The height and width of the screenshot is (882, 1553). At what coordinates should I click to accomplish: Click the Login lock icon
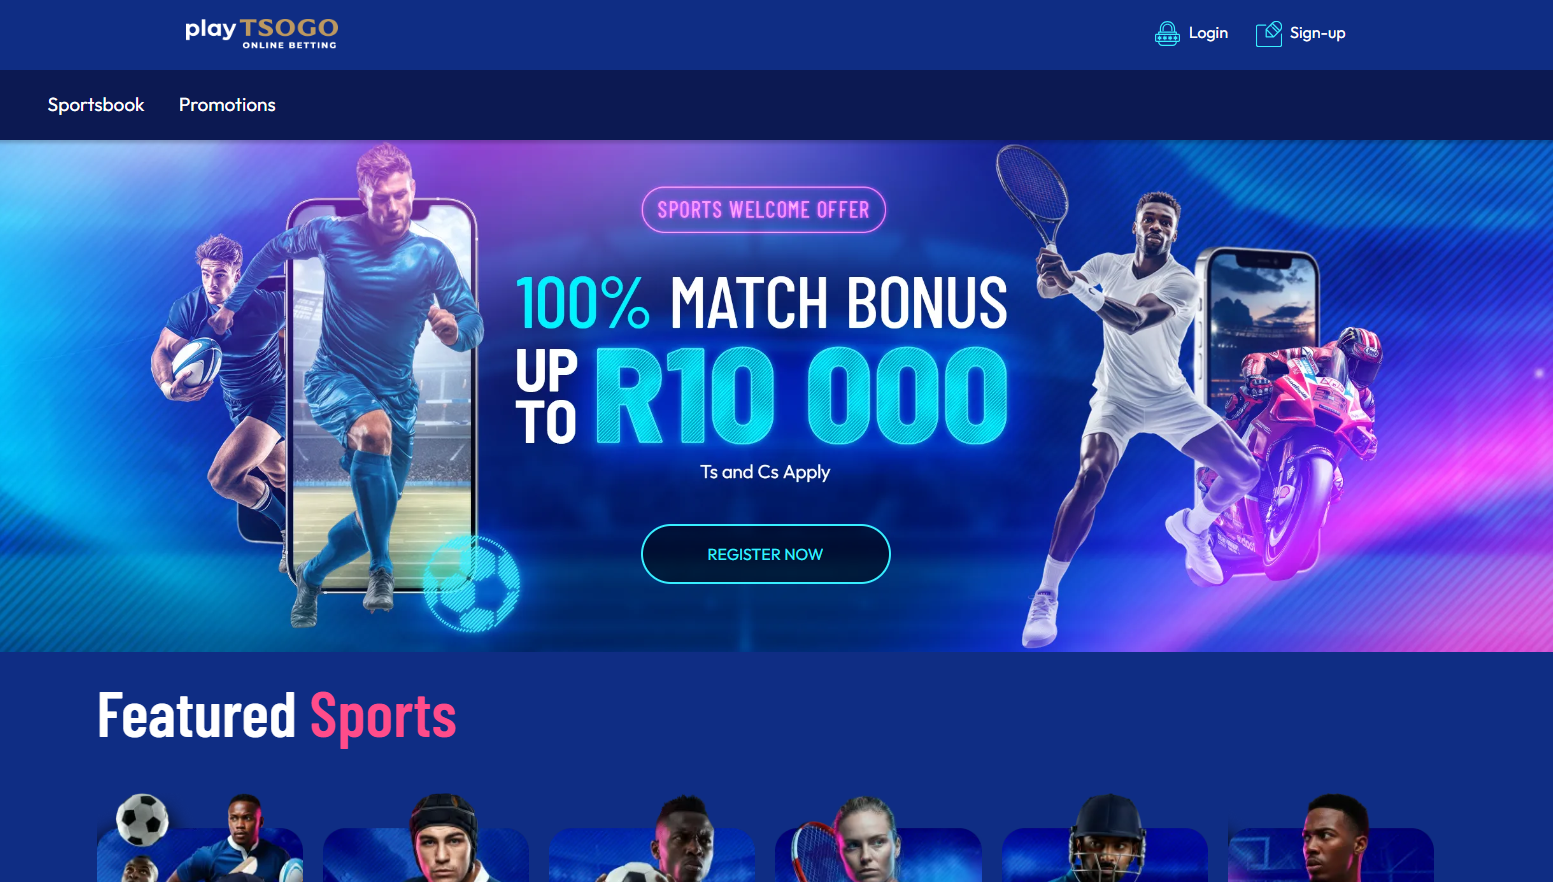[1167, 34]
